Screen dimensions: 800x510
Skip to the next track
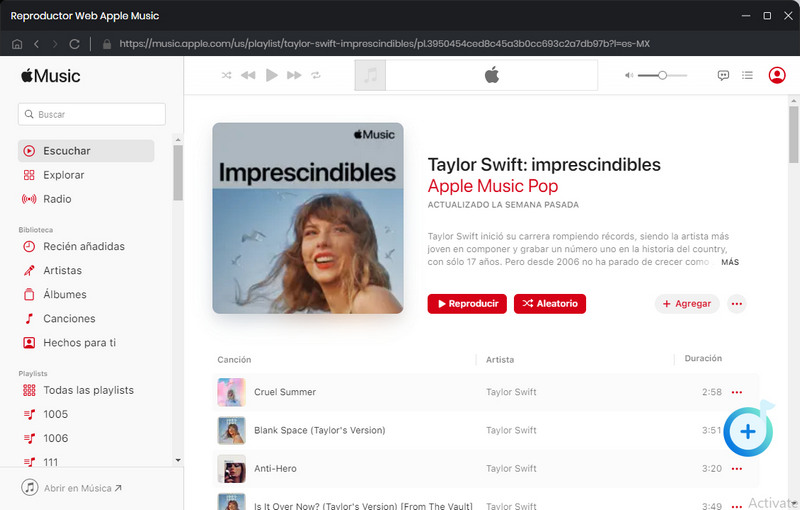294,75
